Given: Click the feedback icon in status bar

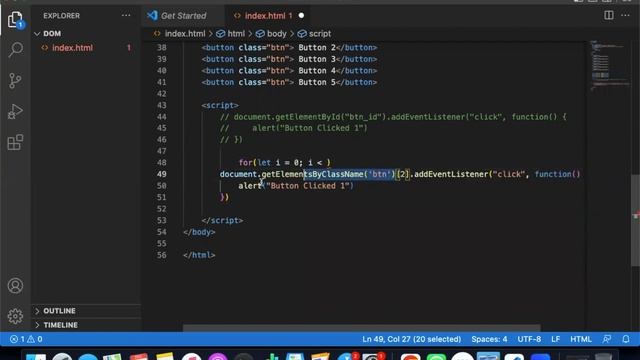Looking at the screenshot, I should coord(607,339).
